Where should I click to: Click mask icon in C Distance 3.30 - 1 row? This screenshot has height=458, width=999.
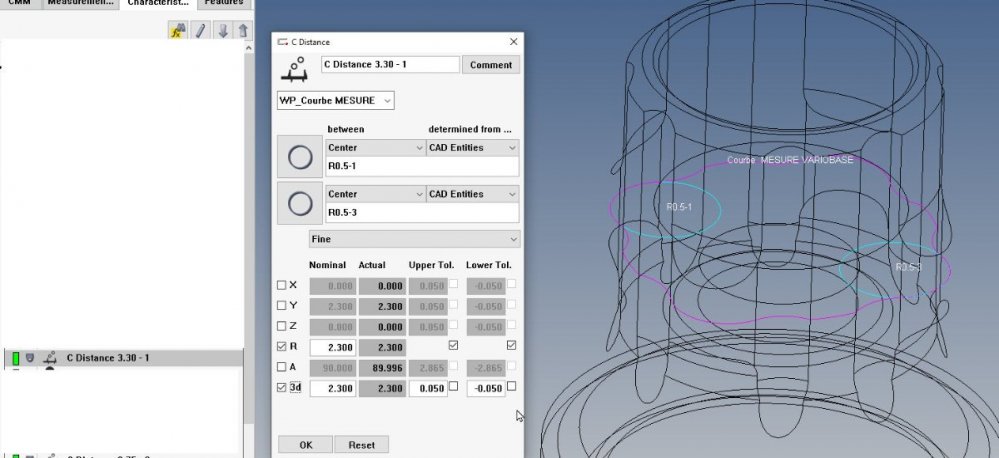30,358
